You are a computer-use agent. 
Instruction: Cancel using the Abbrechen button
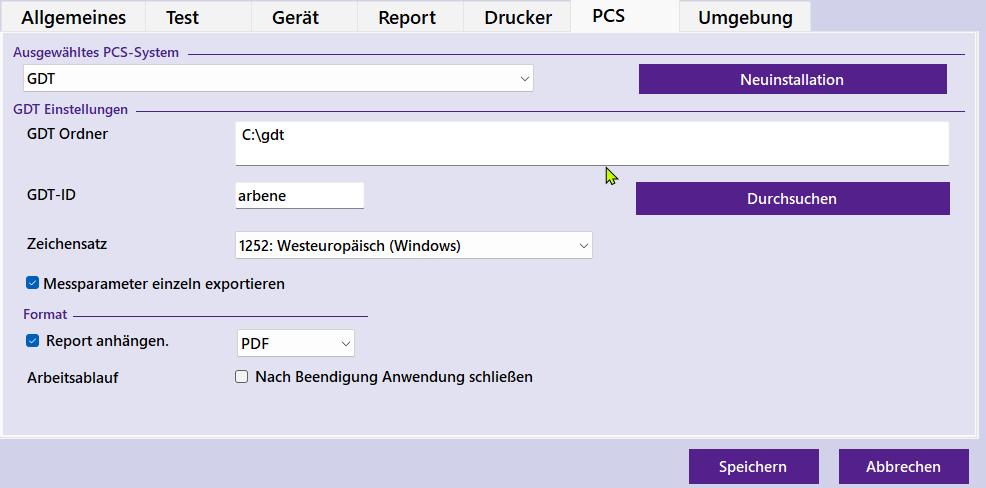click(903, 466)
